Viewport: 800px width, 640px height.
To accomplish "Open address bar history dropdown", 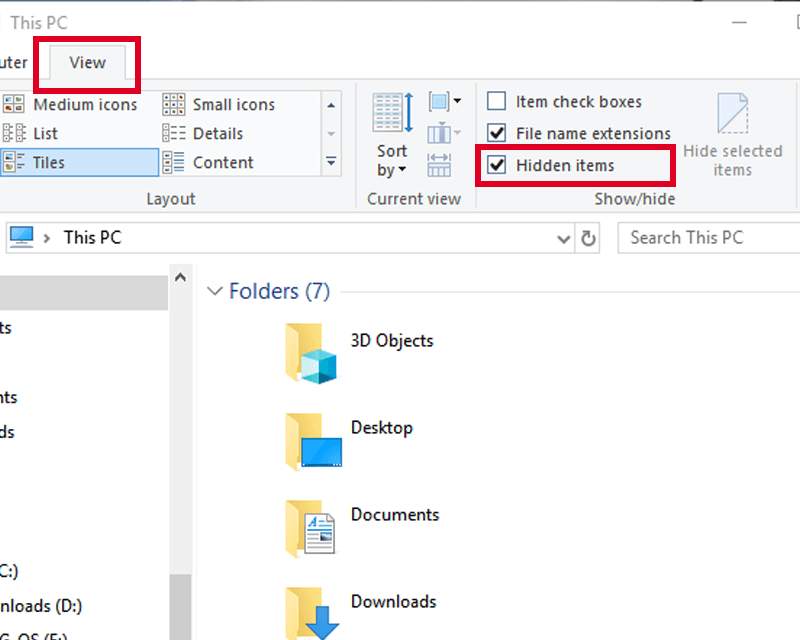I will click(x=563, y=238).
